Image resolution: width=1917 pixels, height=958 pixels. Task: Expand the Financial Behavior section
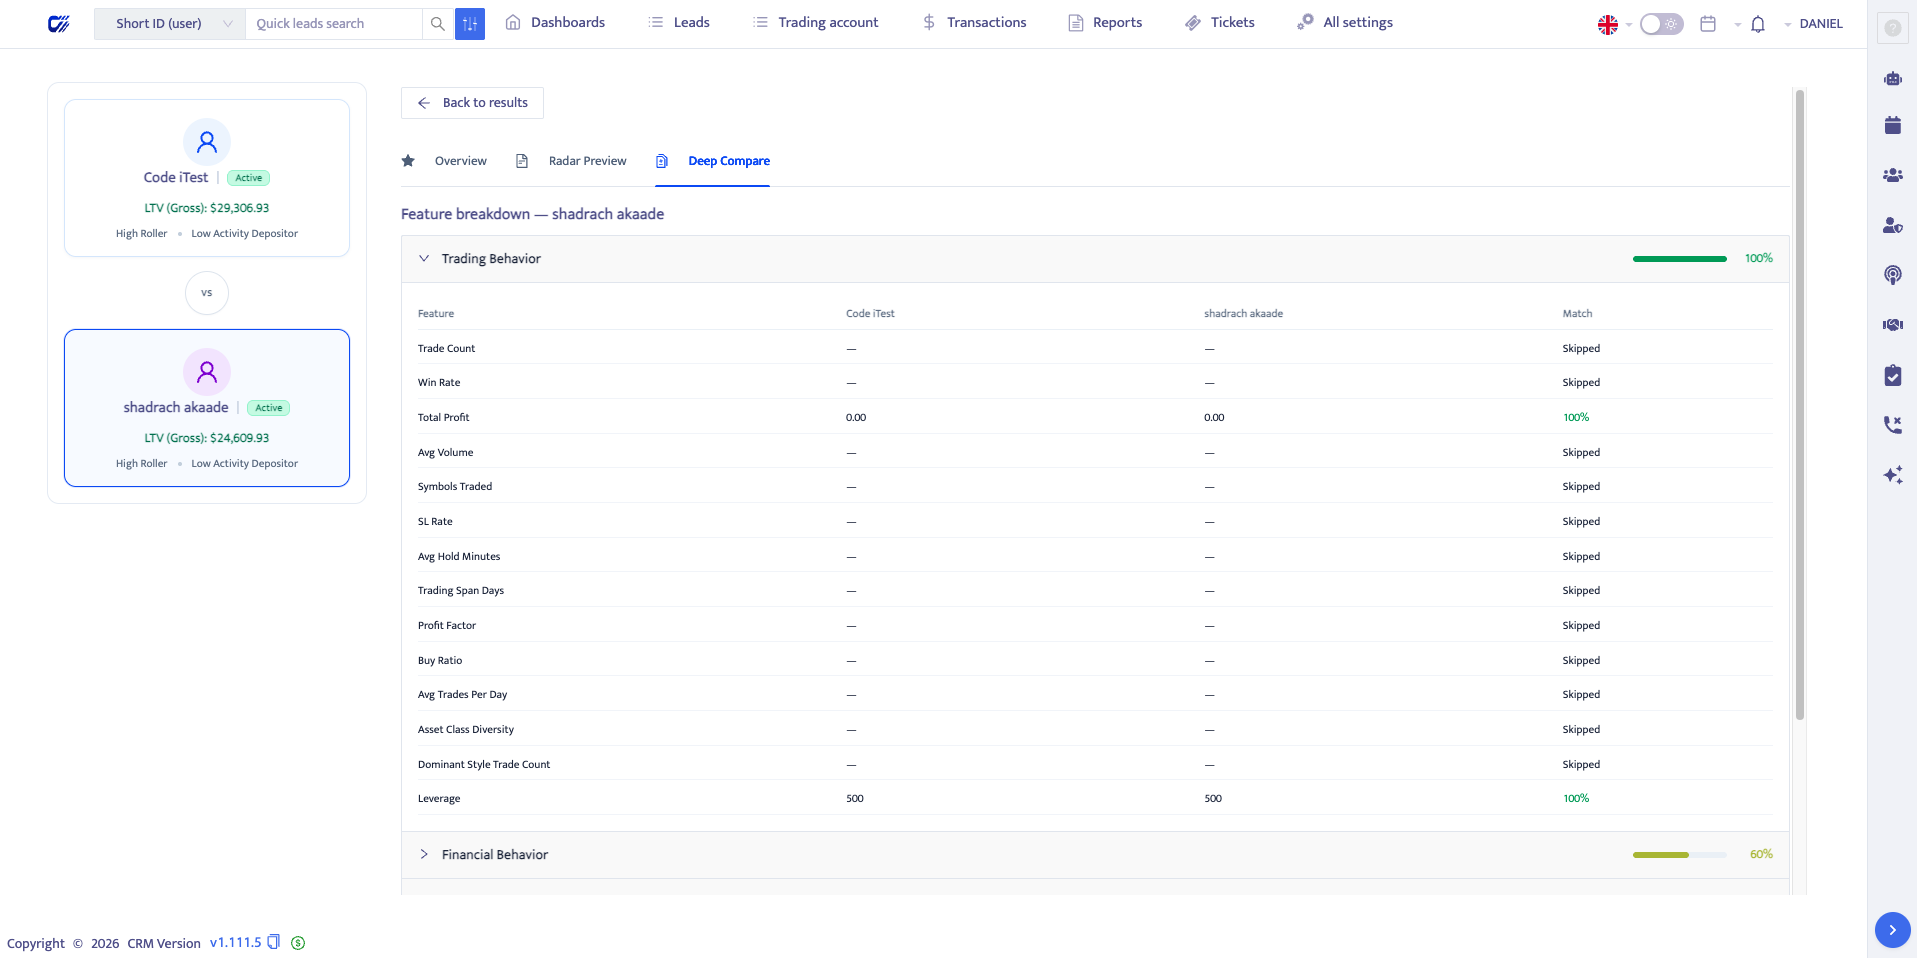424,854
